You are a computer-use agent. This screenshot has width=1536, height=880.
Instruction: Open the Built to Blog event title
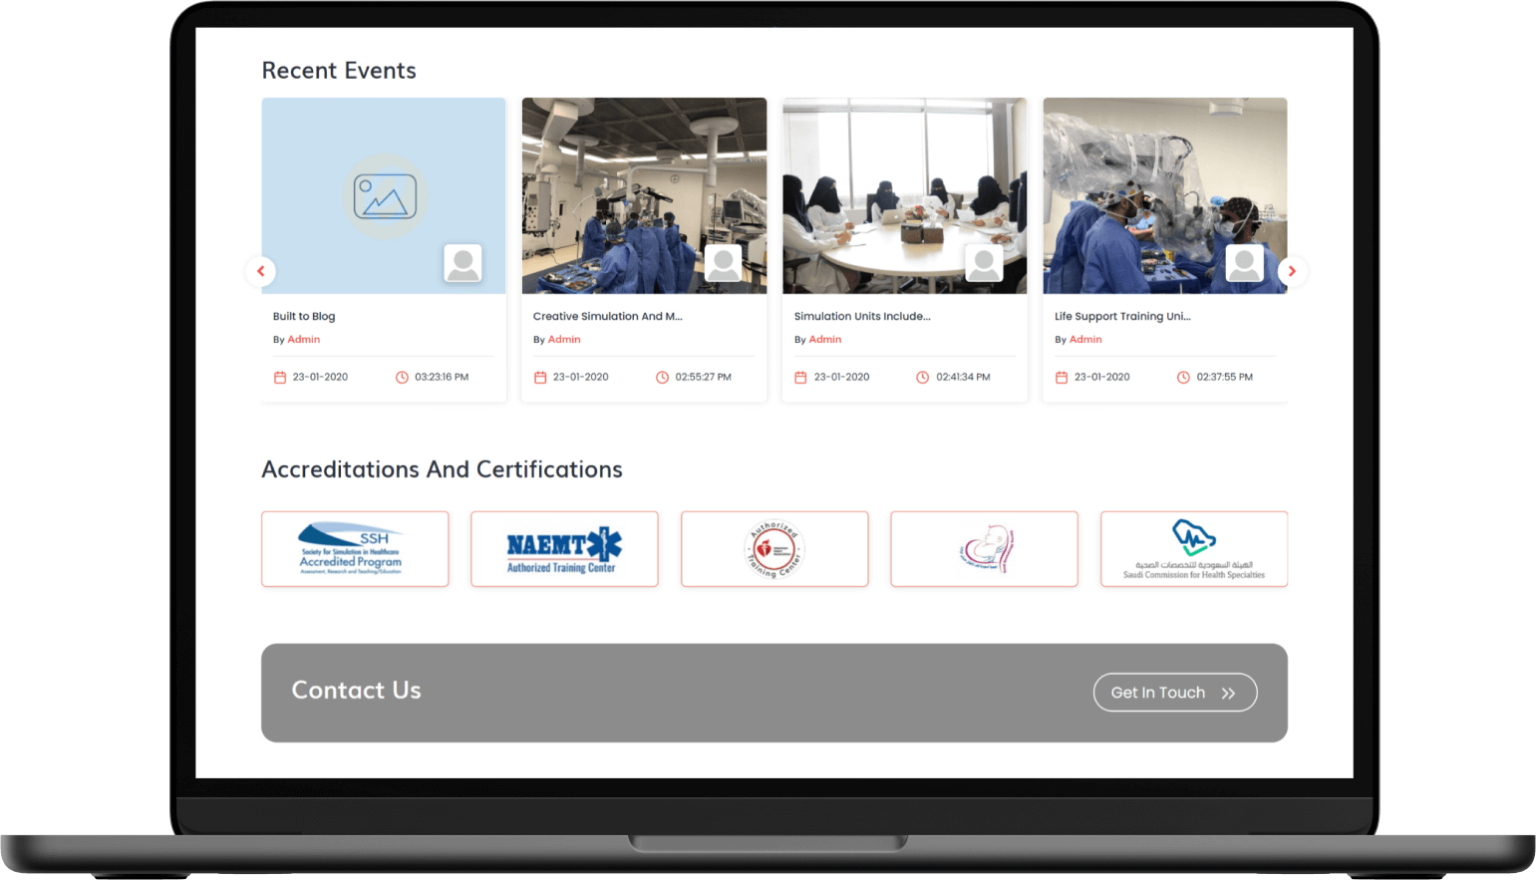pos(304,316)
